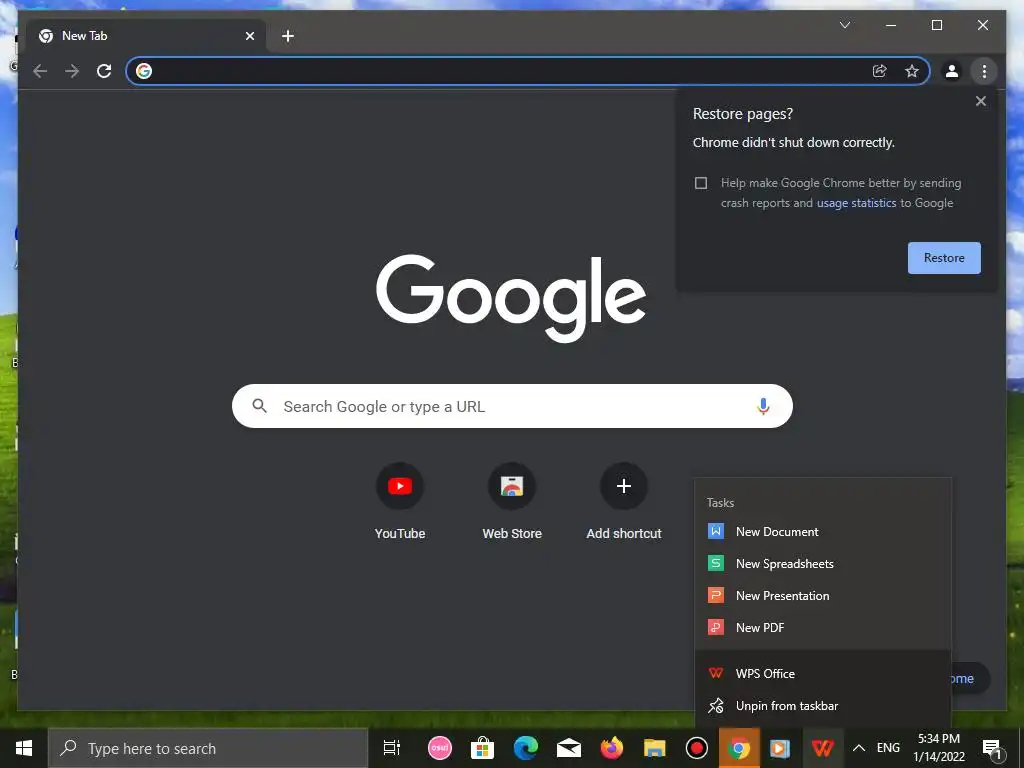Screen dimensions: 1024x768
Task: Open the Windows Start menu
Action: click(x=24, y=748)
